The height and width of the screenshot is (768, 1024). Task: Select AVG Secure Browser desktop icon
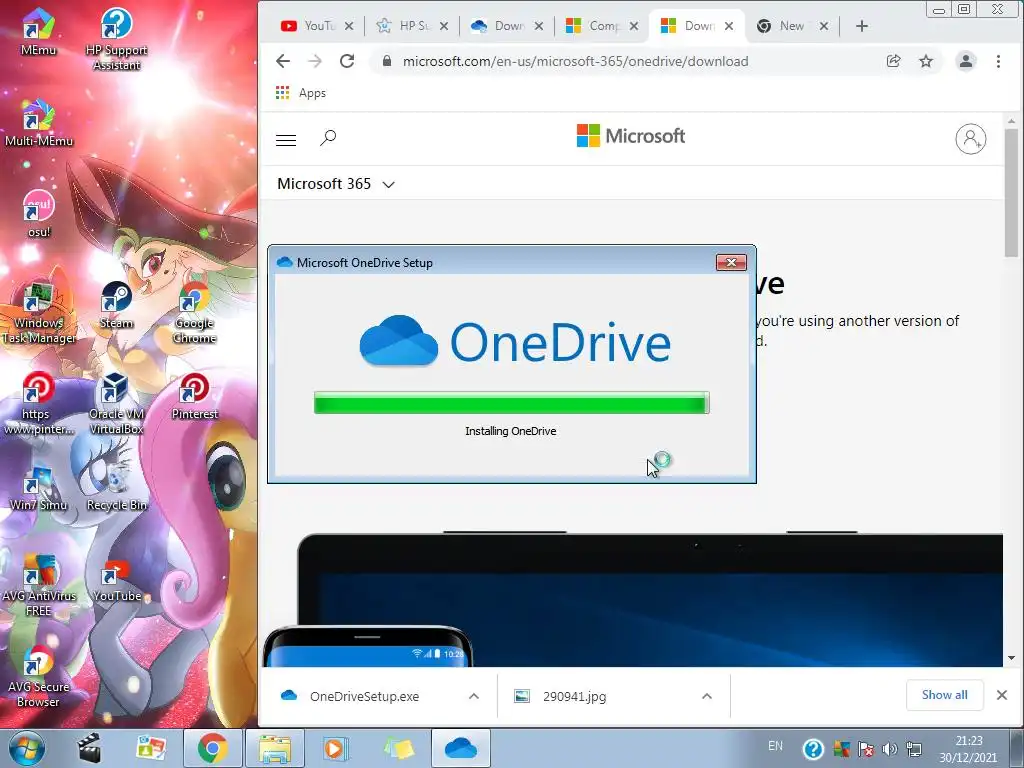pyautogui.click(x=39, y=677)
